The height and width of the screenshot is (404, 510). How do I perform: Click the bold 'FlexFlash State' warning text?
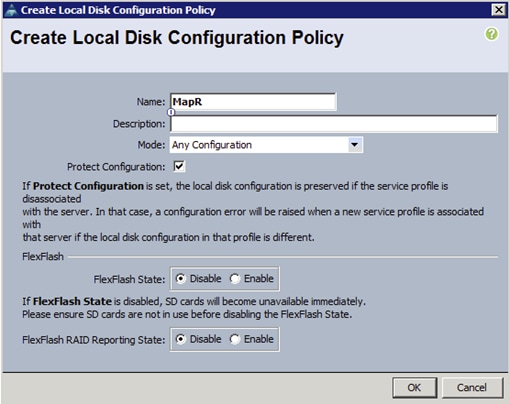coord(72,301)
